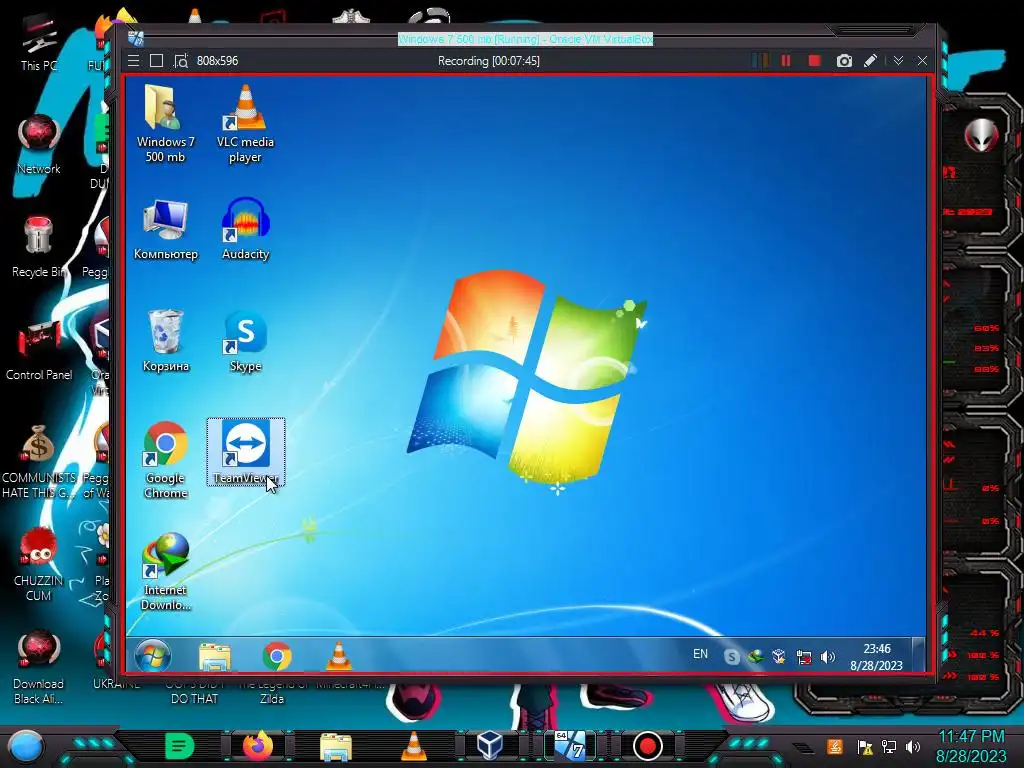The width and height of the screenshot is (1024, 768).
Task: Click the host Start orb button
Action: tap(25, 746)
